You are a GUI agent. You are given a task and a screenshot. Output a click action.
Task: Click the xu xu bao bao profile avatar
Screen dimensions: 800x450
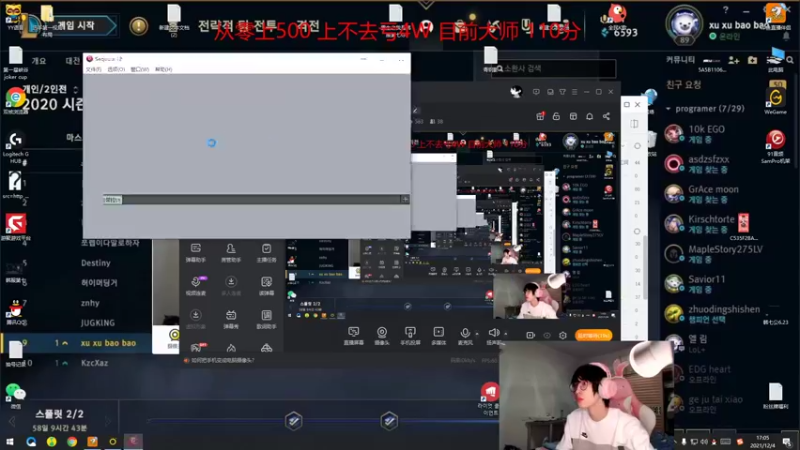click(x=684, y=23)
